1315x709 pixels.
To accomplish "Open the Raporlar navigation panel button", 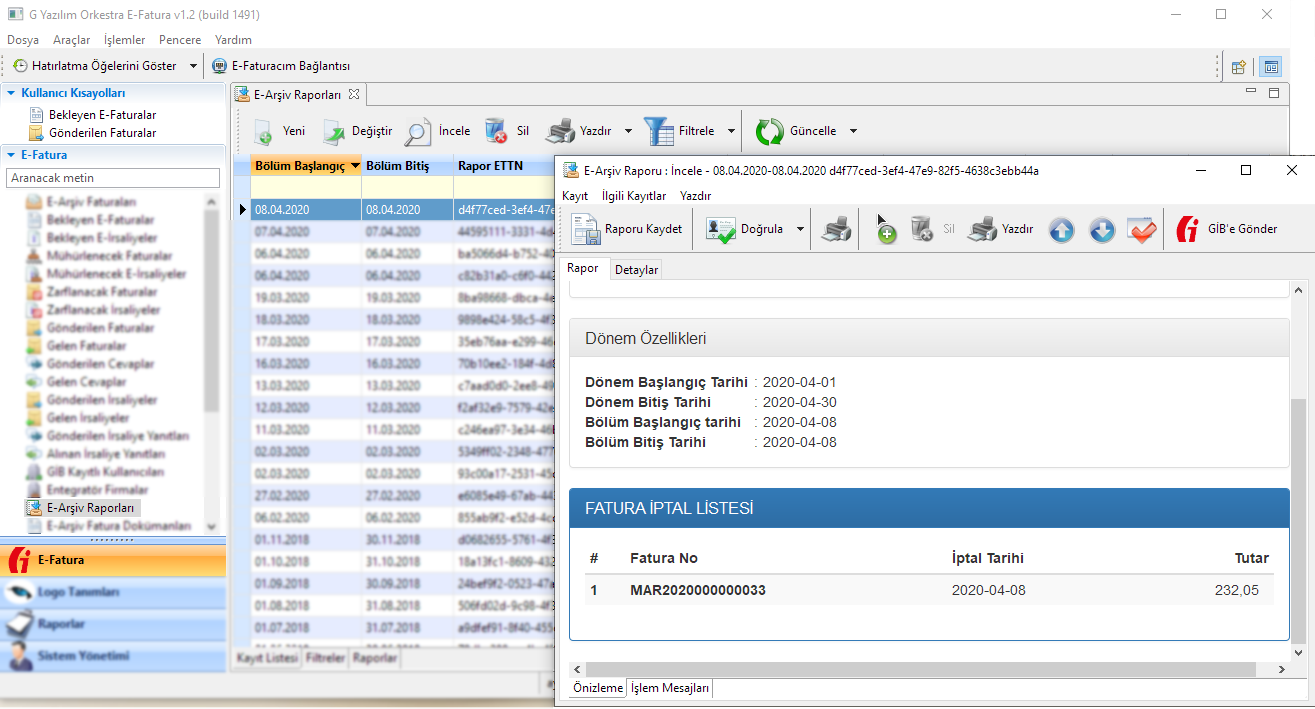I will (x=61, y=624).
